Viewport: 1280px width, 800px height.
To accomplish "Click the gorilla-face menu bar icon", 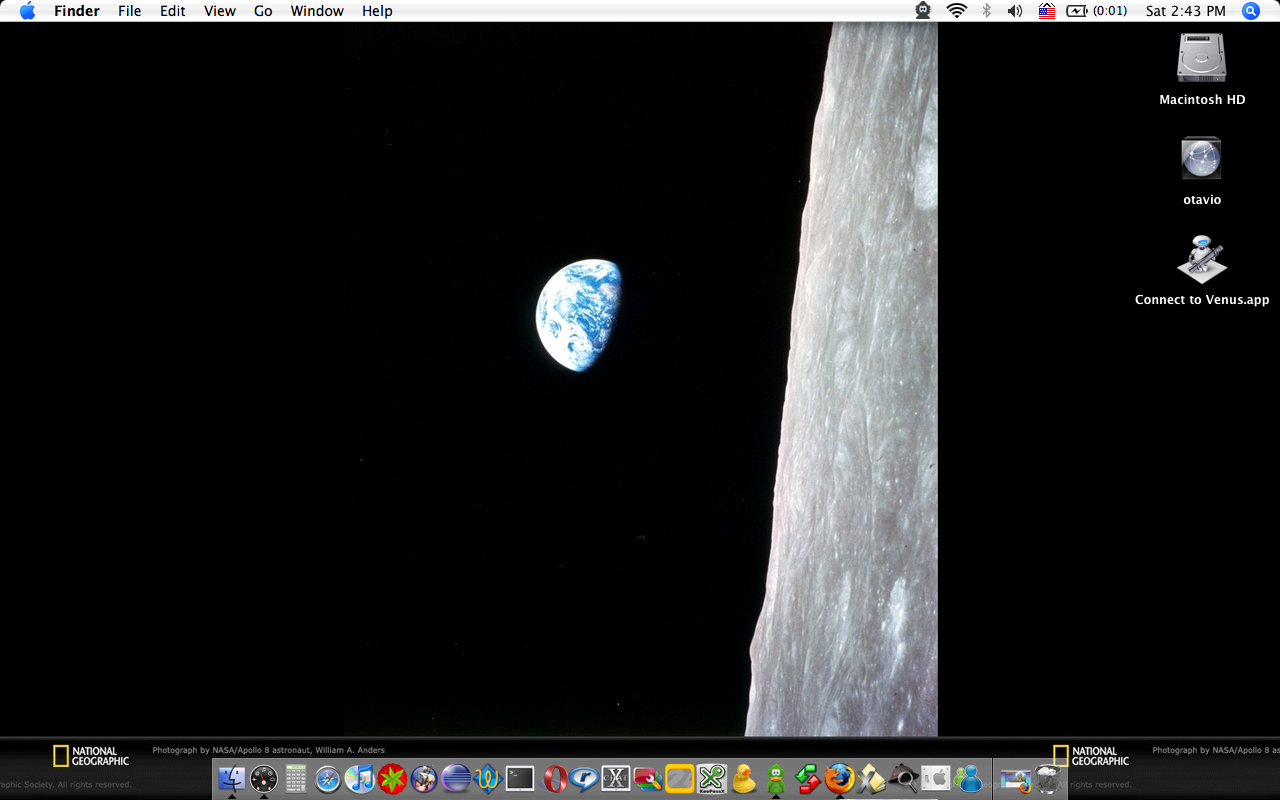I will pos(923,11).
